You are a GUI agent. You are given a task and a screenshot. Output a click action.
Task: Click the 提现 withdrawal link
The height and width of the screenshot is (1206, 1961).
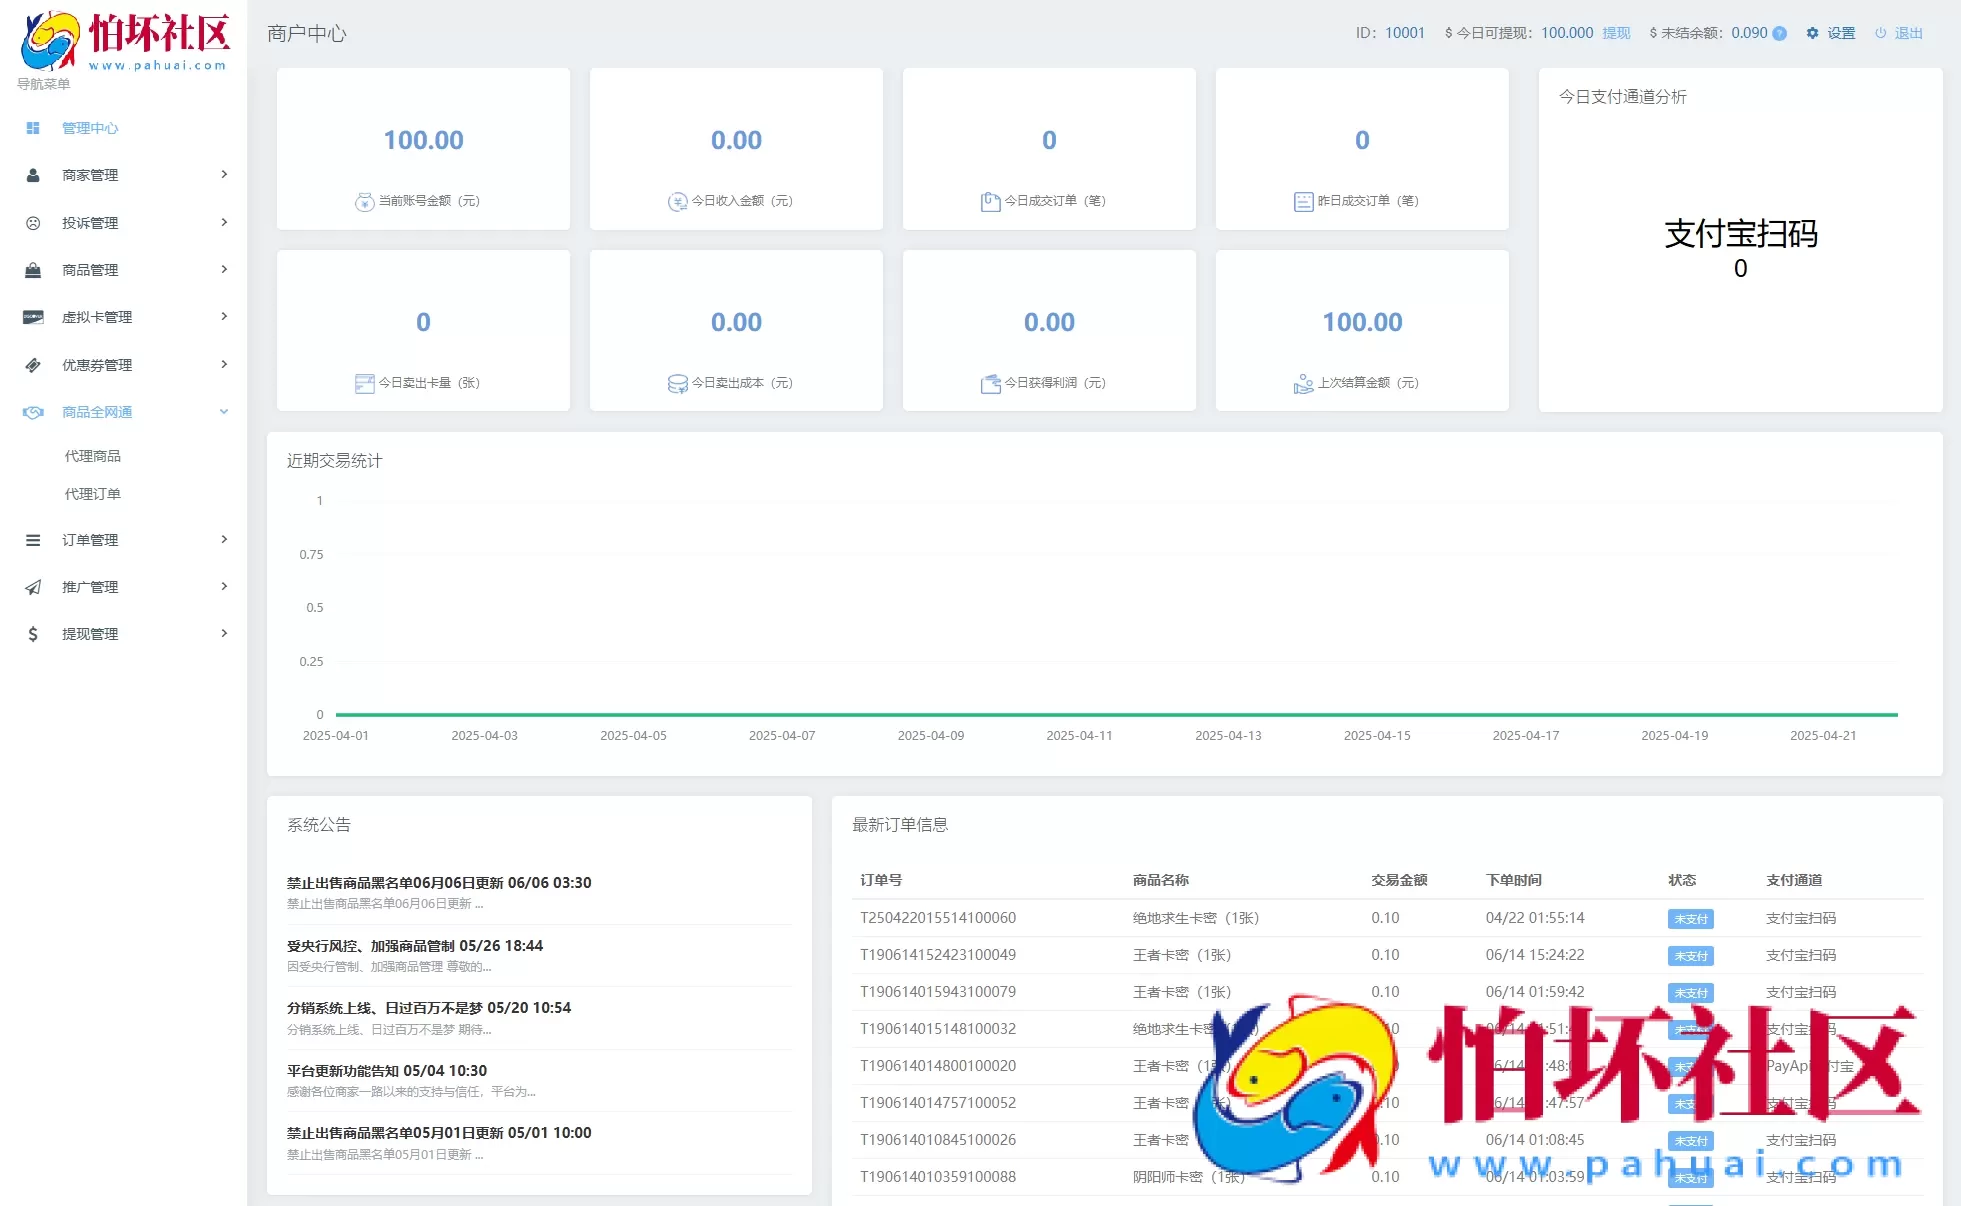coord(1617,32)
